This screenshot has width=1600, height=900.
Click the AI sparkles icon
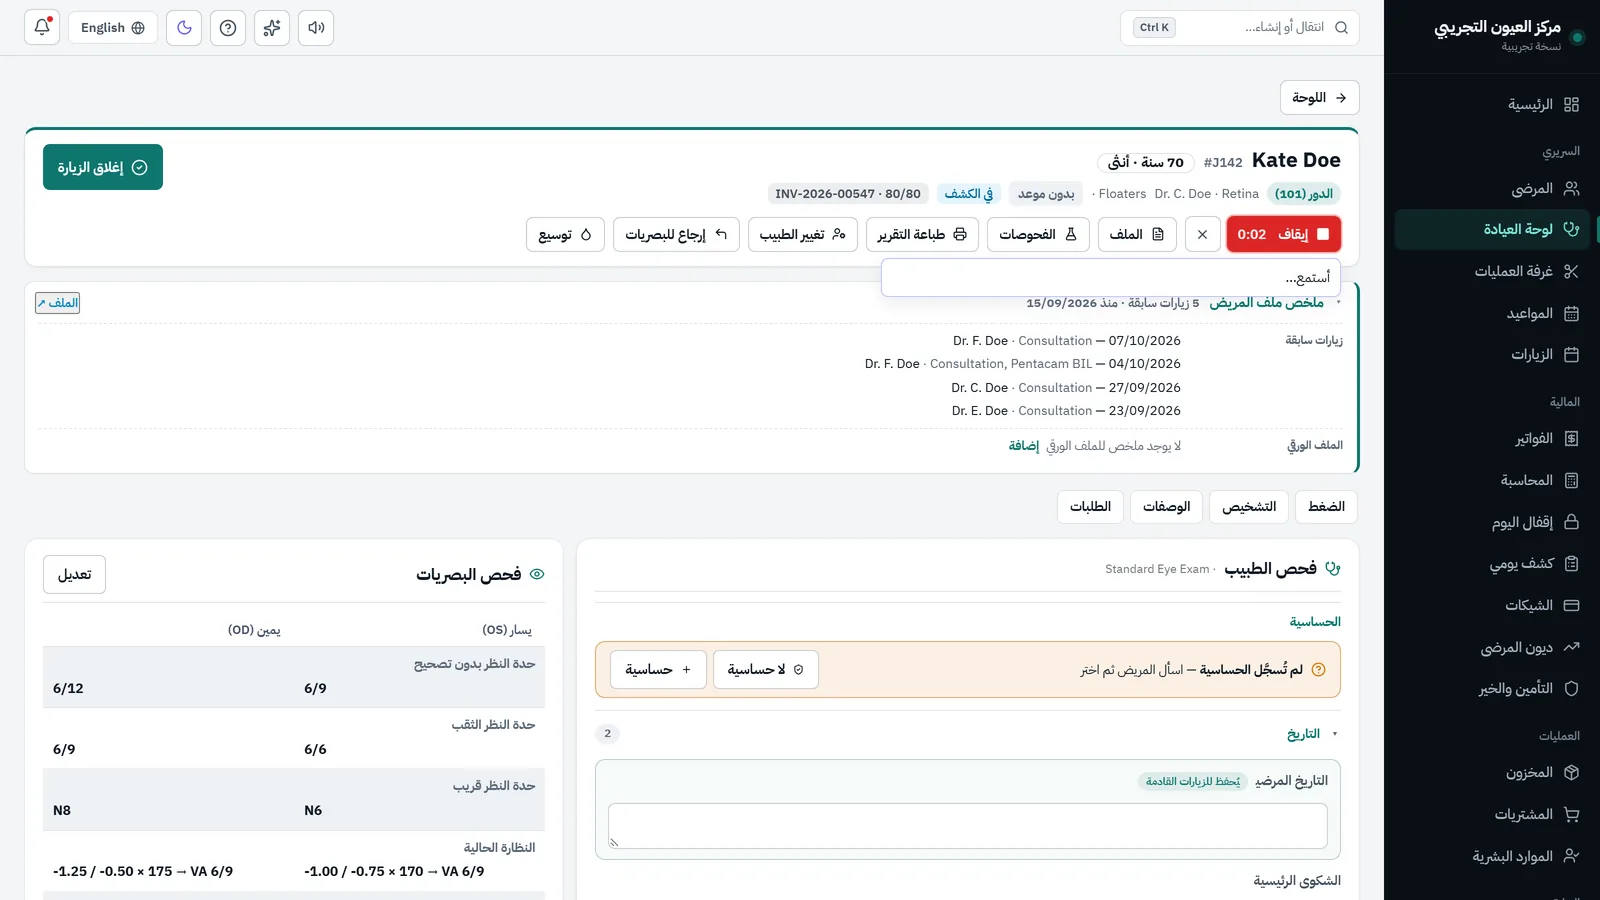(272, 27)
